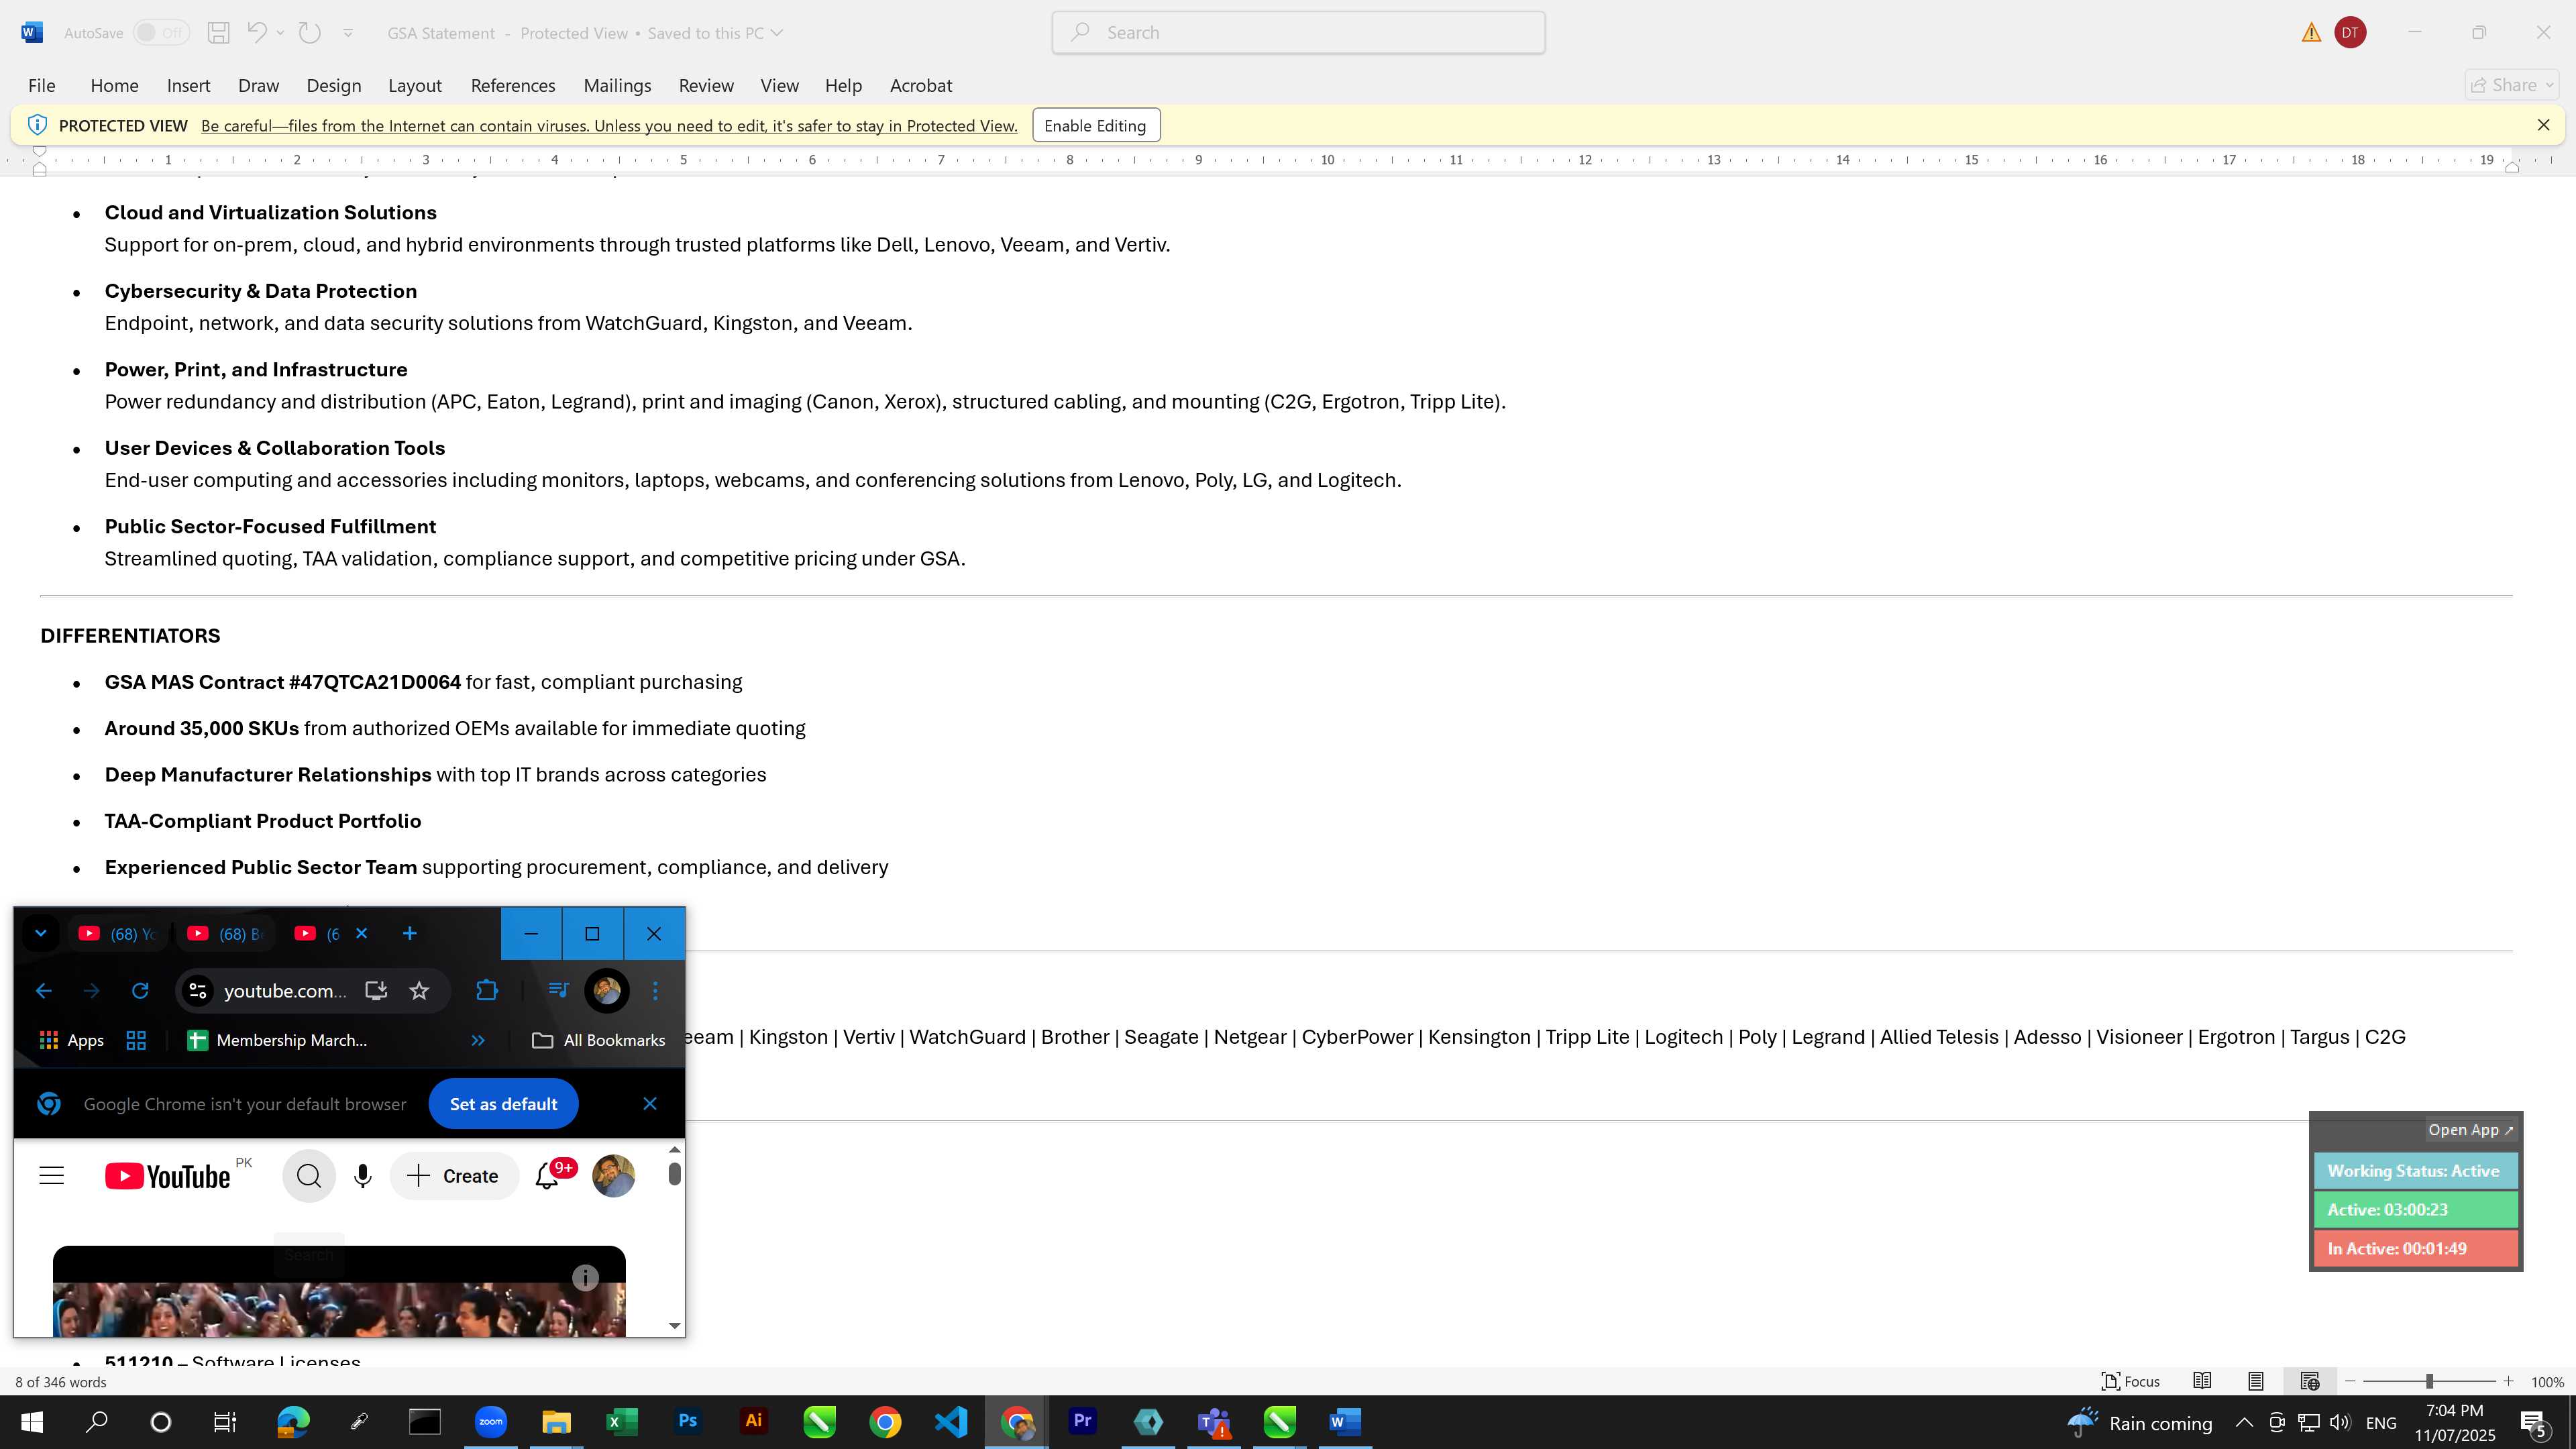Viewport: 2576px width, 1449px height.
Task: Reload the YouTube page in Chrome
Action: coord(140,991)
